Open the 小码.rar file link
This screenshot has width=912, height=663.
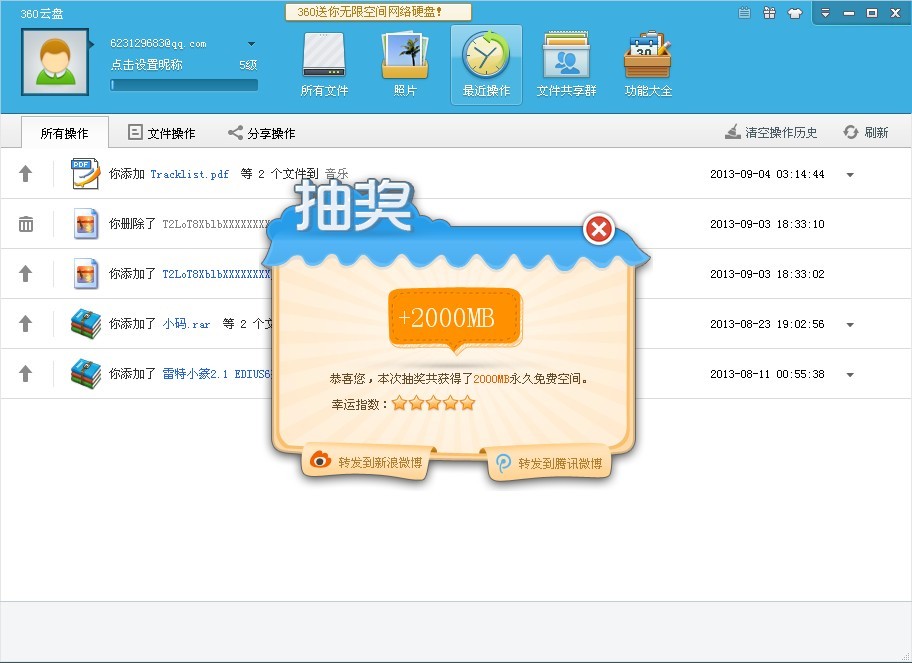coord(186,324)
